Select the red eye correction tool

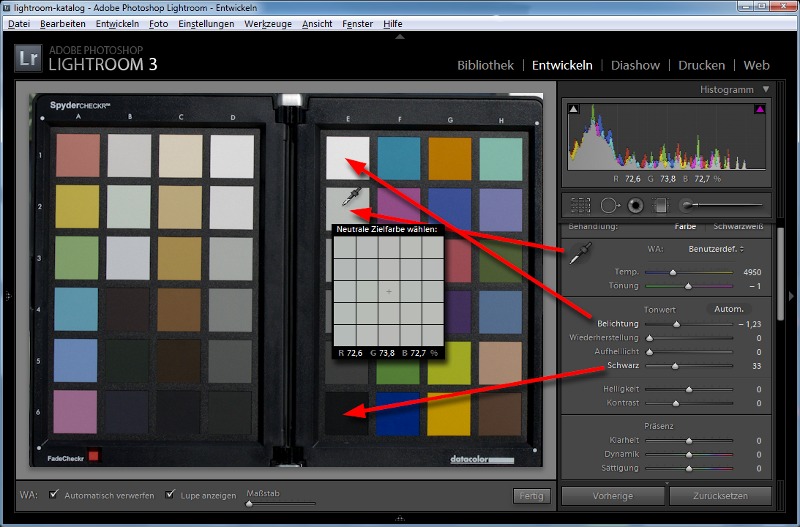coord(634,205)
